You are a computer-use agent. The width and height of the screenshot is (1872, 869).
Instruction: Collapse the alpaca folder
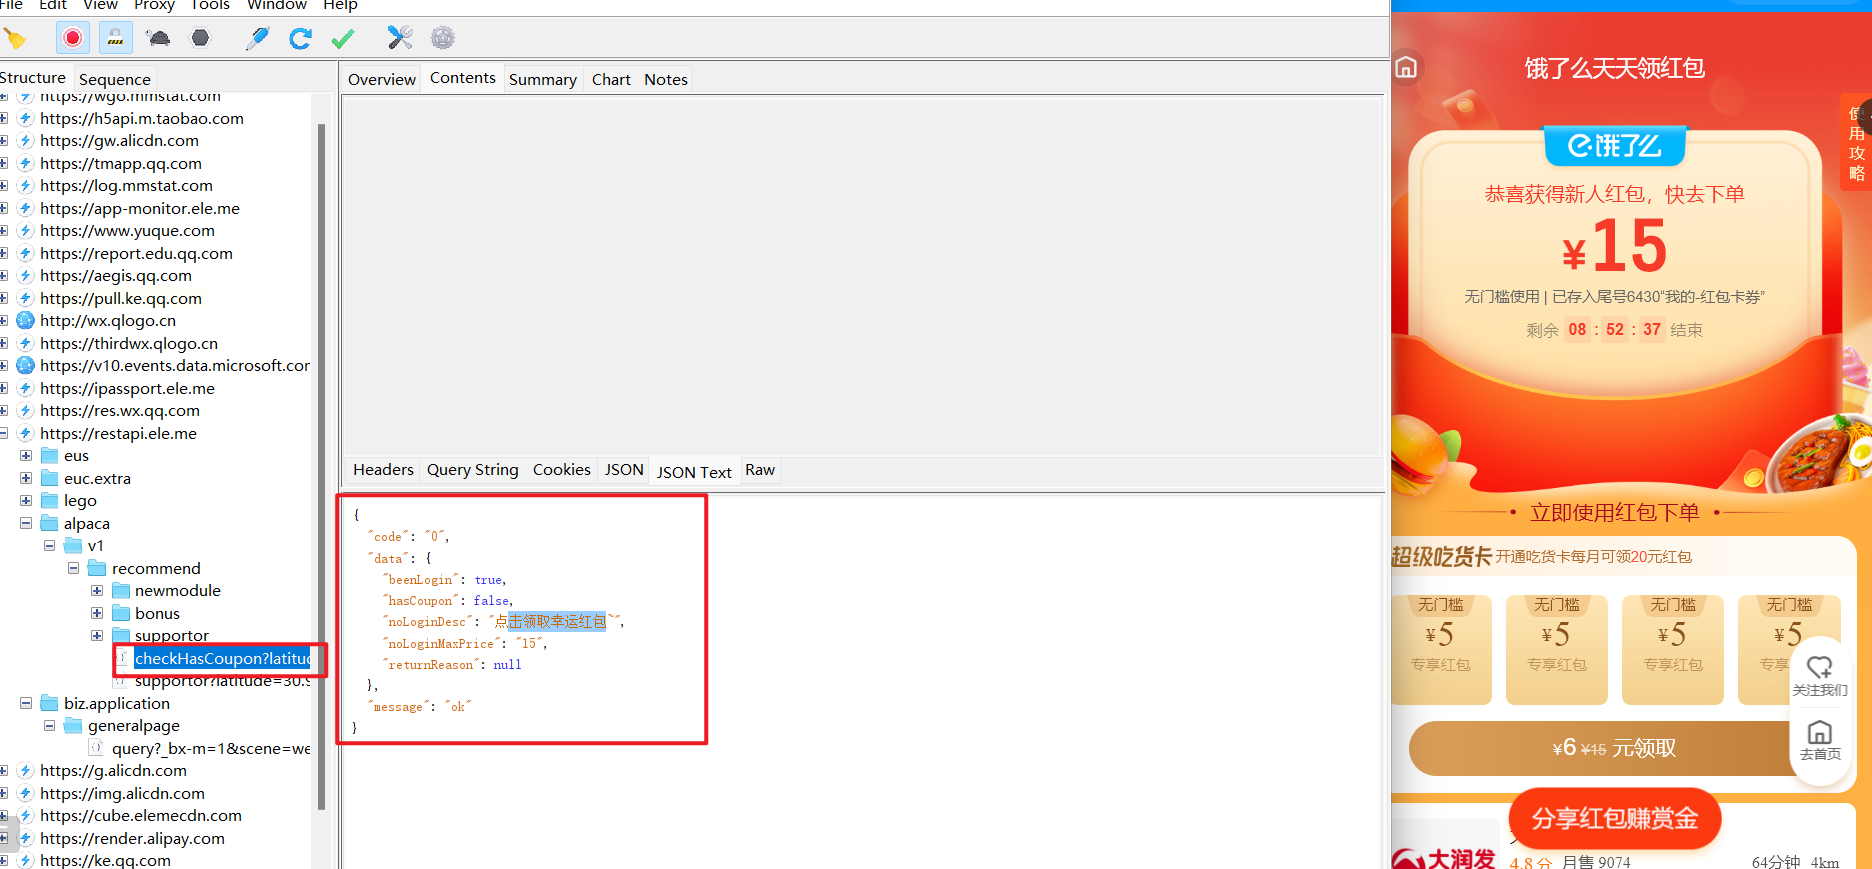click(x=26, y=524)
